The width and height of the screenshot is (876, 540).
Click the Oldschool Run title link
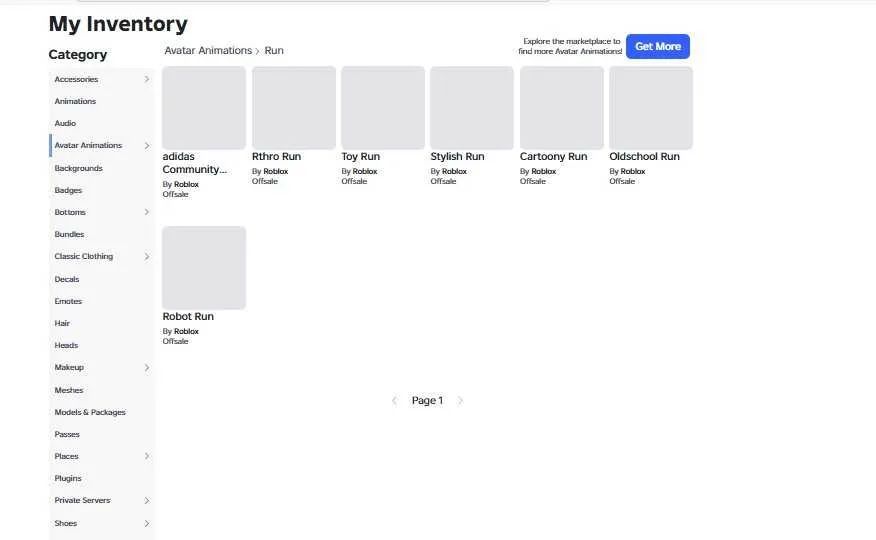tap(645, 157)
